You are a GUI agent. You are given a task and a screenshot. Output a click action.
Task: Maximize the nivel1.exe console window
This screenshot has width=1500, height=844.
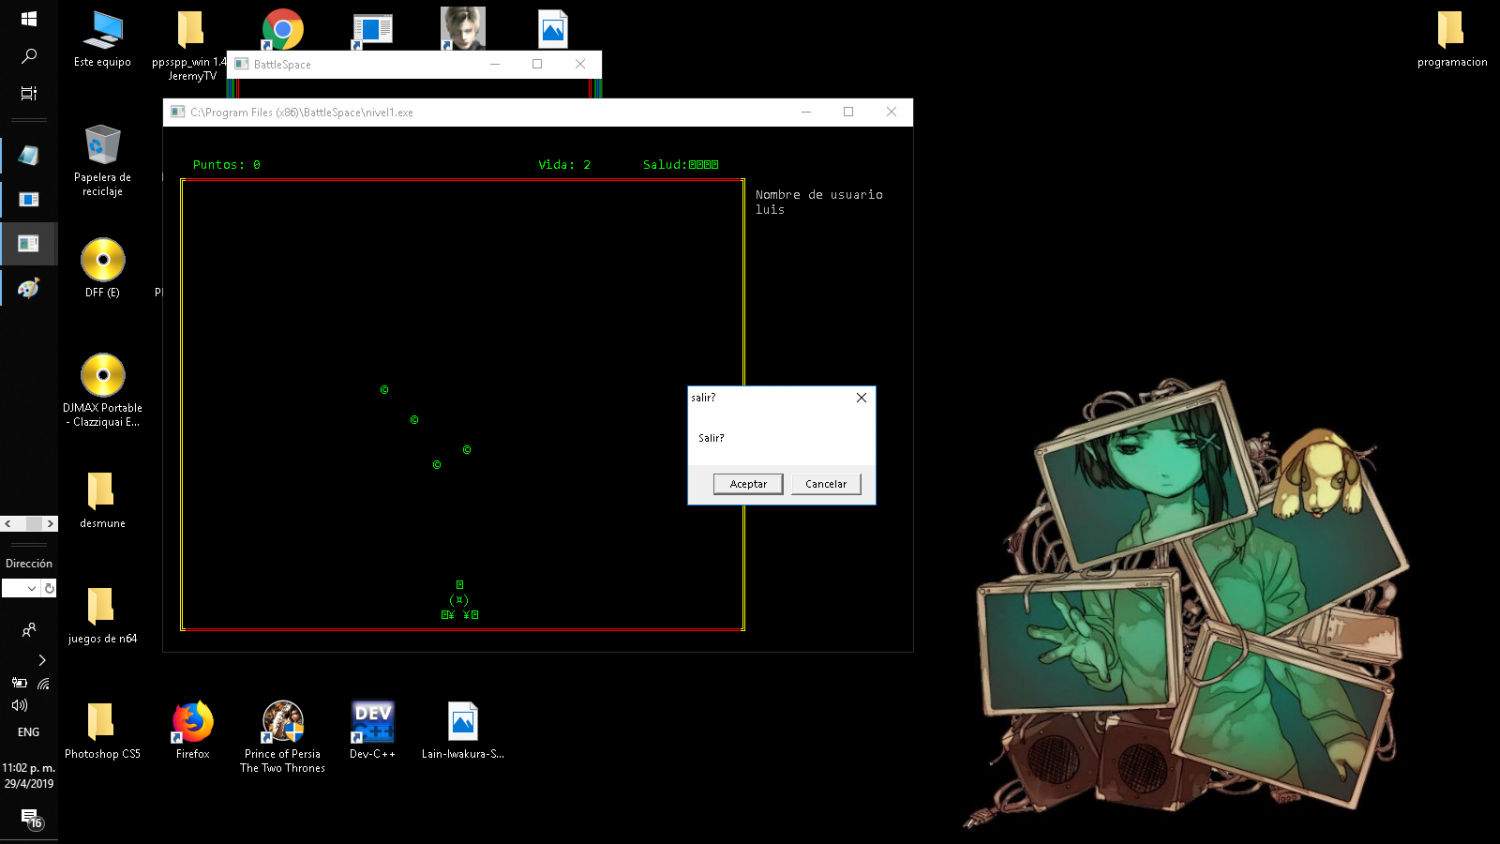click(x=848, y=112)
